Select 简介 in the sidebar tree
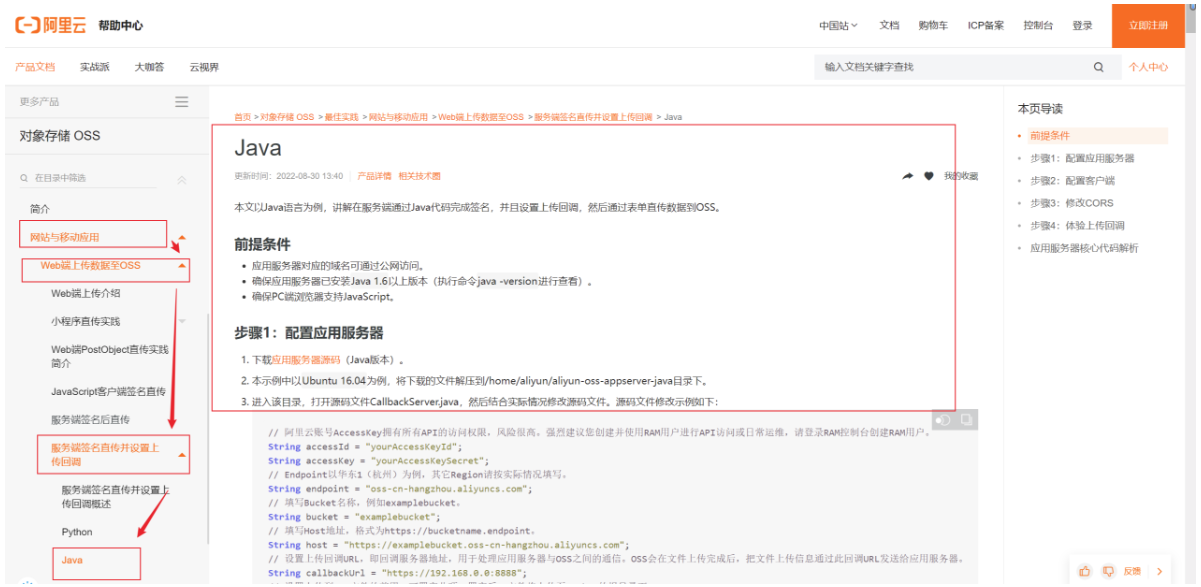The height and width of the screenshot is (587, 1201). tap(40, 209)
